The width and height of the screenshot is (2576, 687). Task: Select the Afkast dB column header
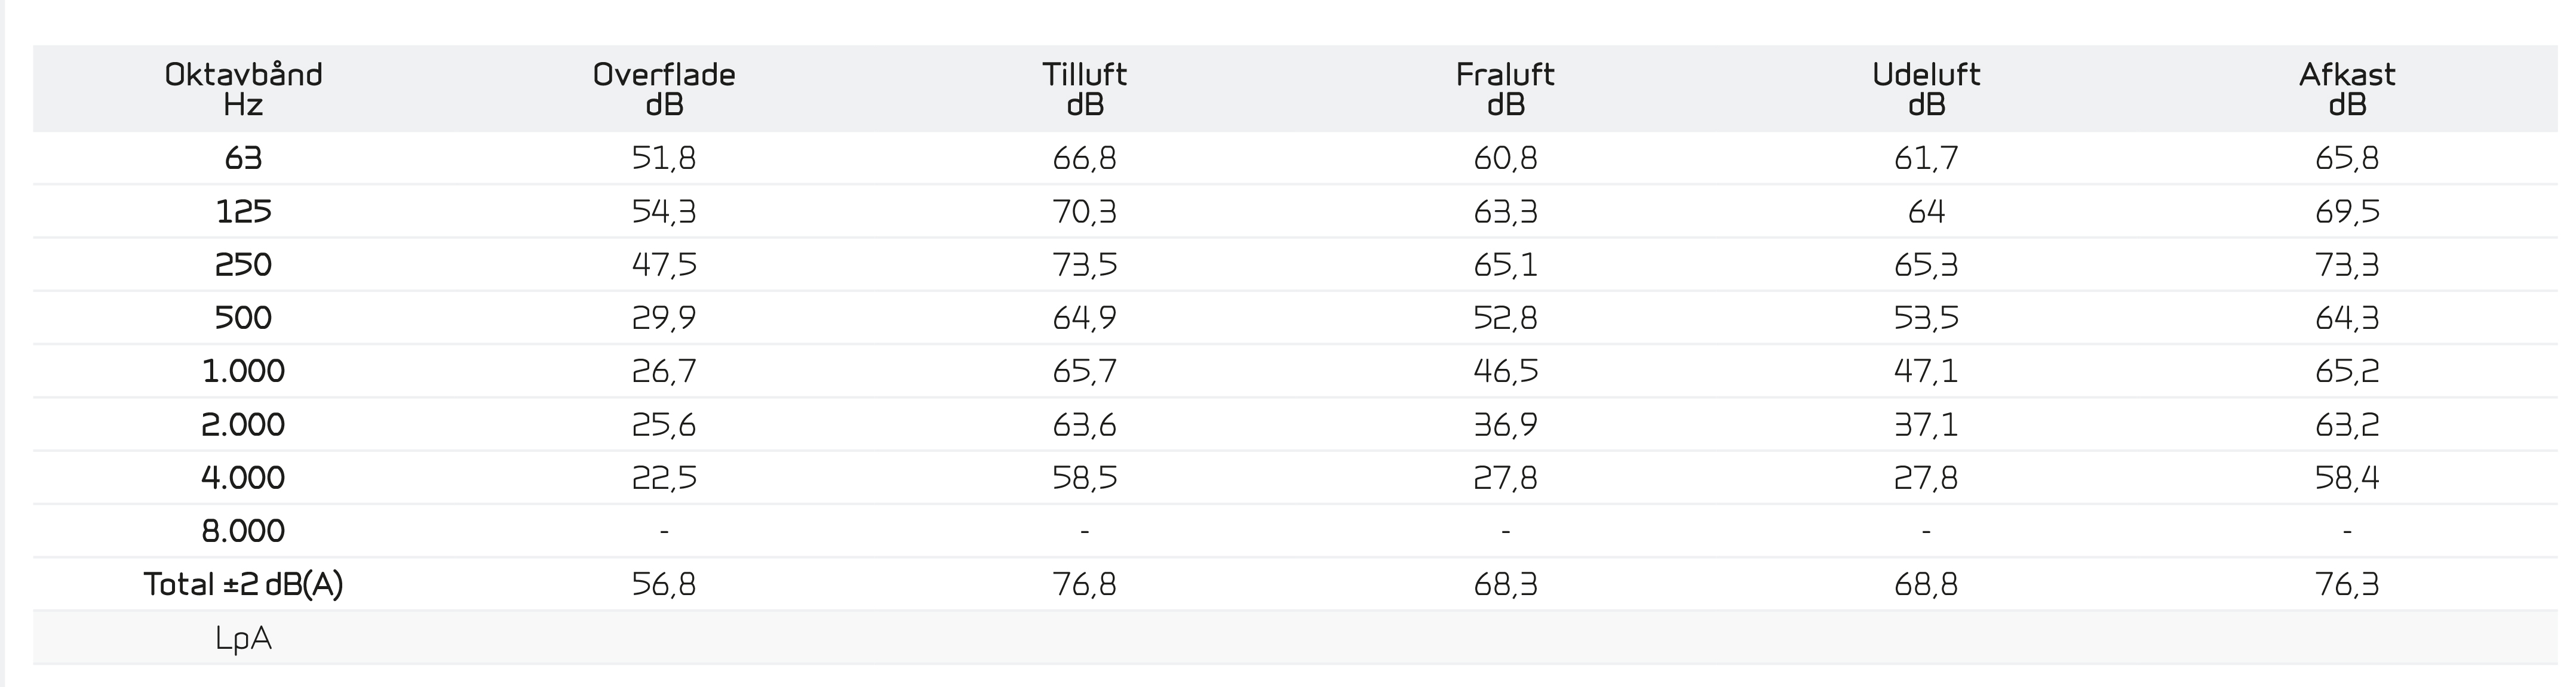click(2347, 89)
